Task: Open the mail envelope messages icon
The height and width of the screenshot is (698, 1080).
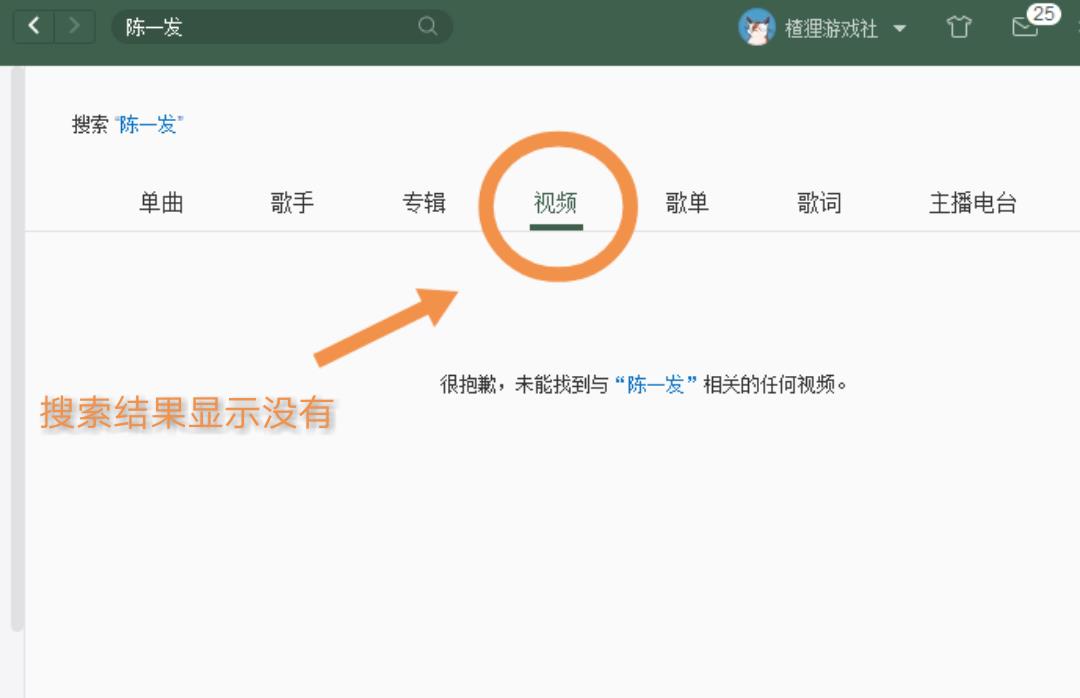Action: 1024,29
